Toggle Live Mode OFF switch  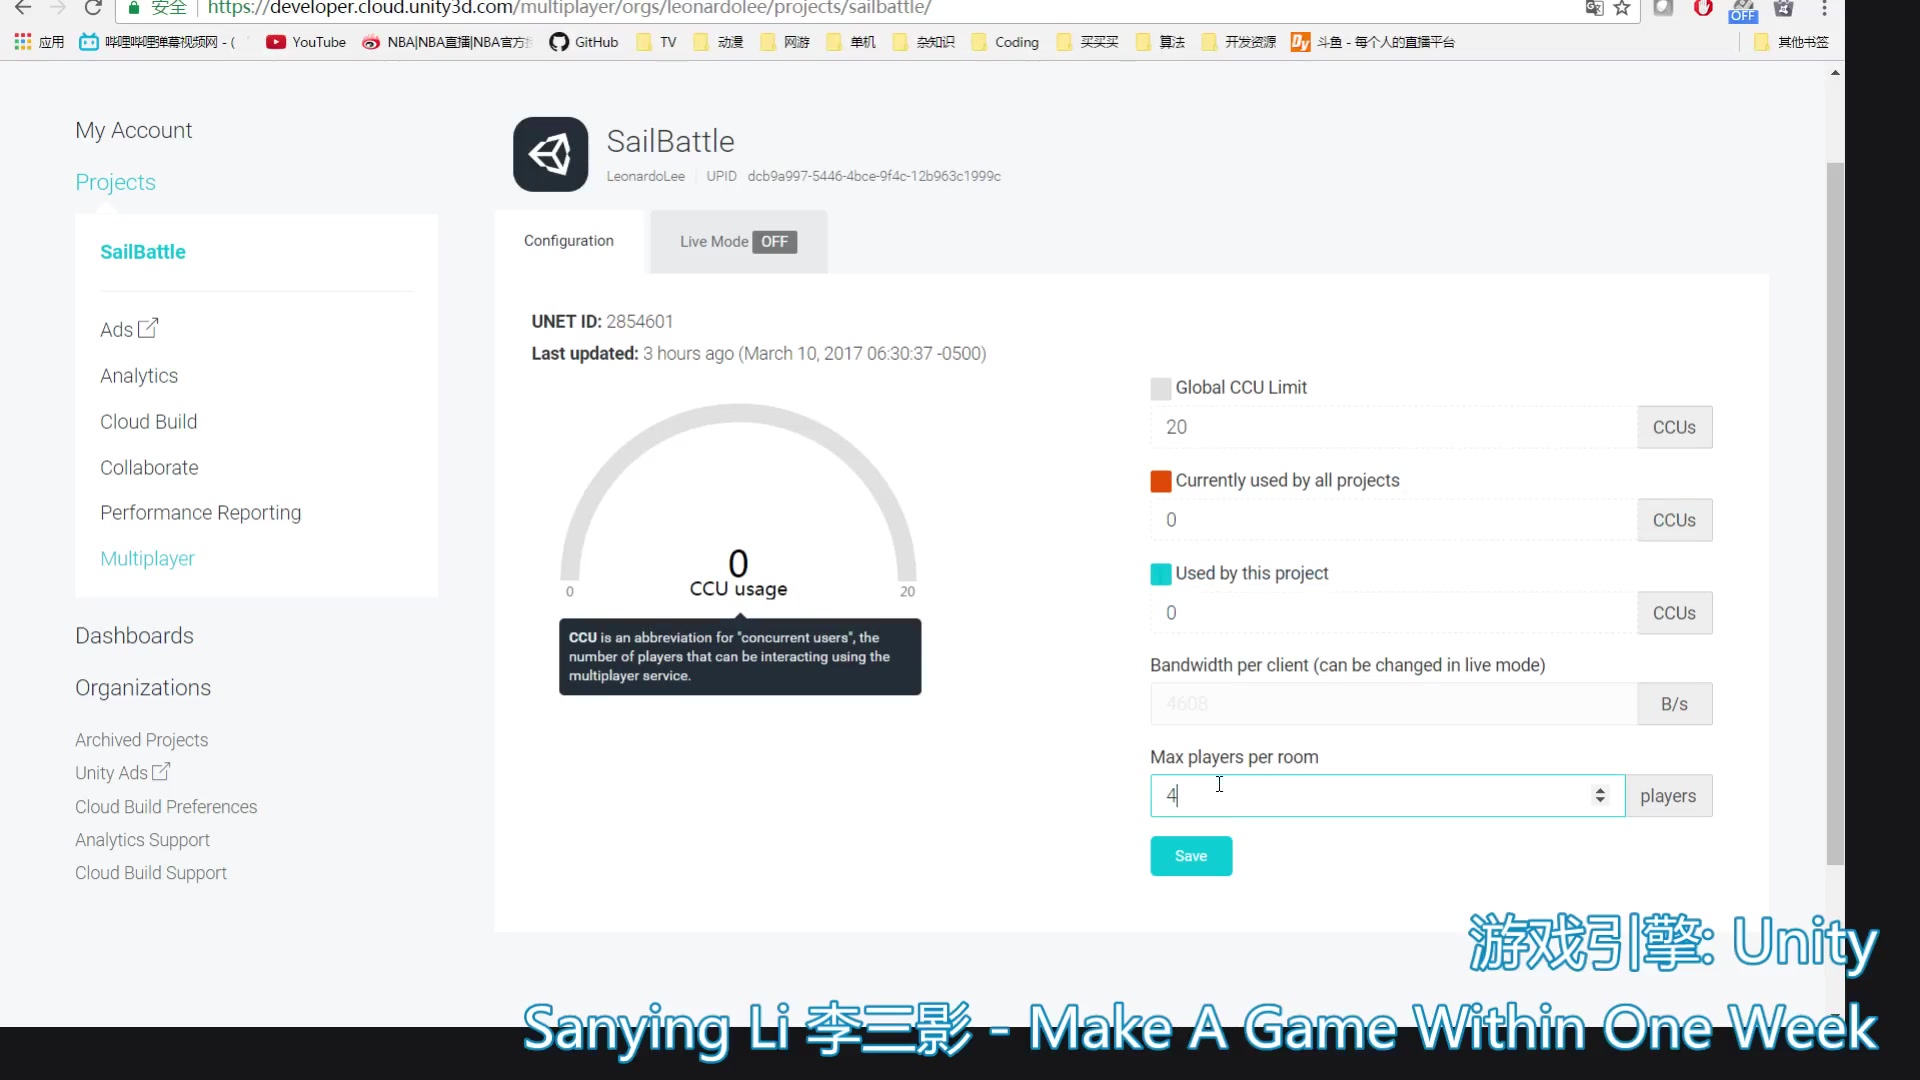click(x=774, y=242)
